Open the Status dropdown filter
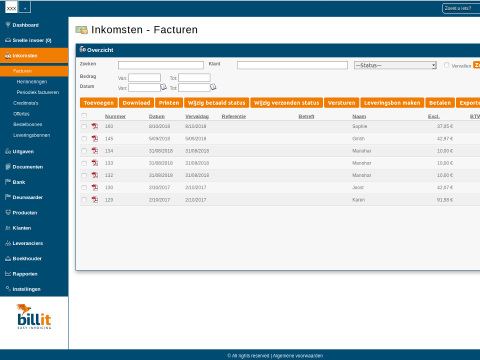Image resolution: width=480 pixels, height=360 pixels. (395, 65)
